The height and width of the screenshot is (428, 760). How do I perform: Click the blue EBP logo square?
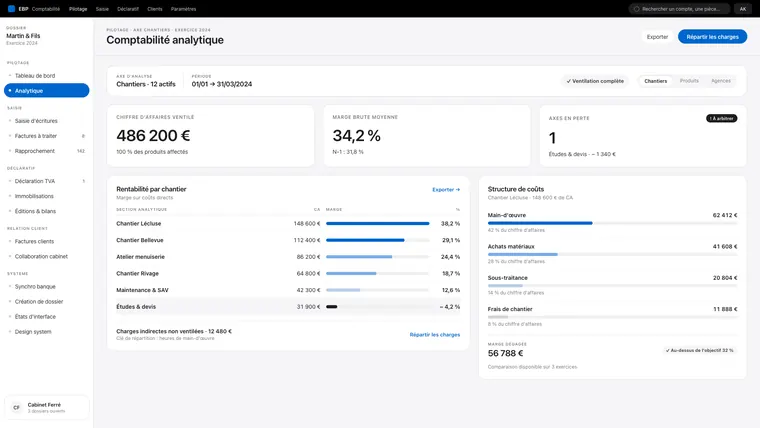pos(11,9)
